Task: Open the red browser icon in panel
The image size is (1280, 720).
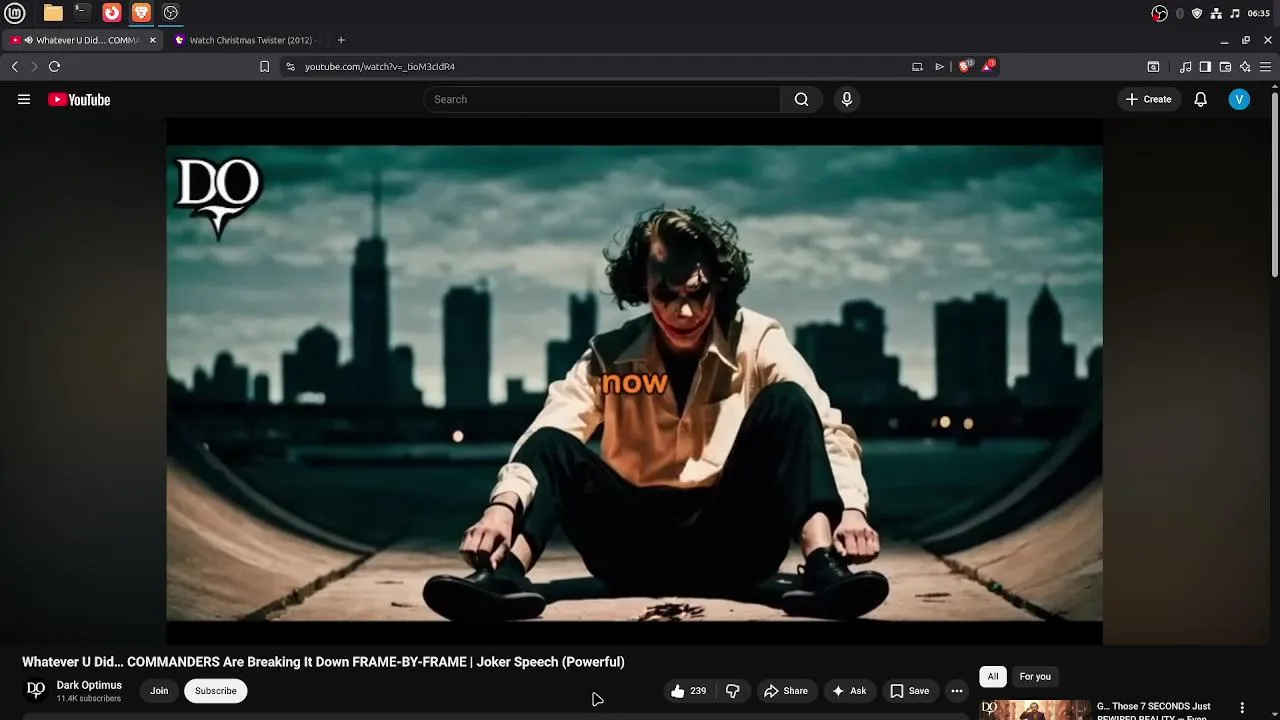Action: tap(112, 13)
